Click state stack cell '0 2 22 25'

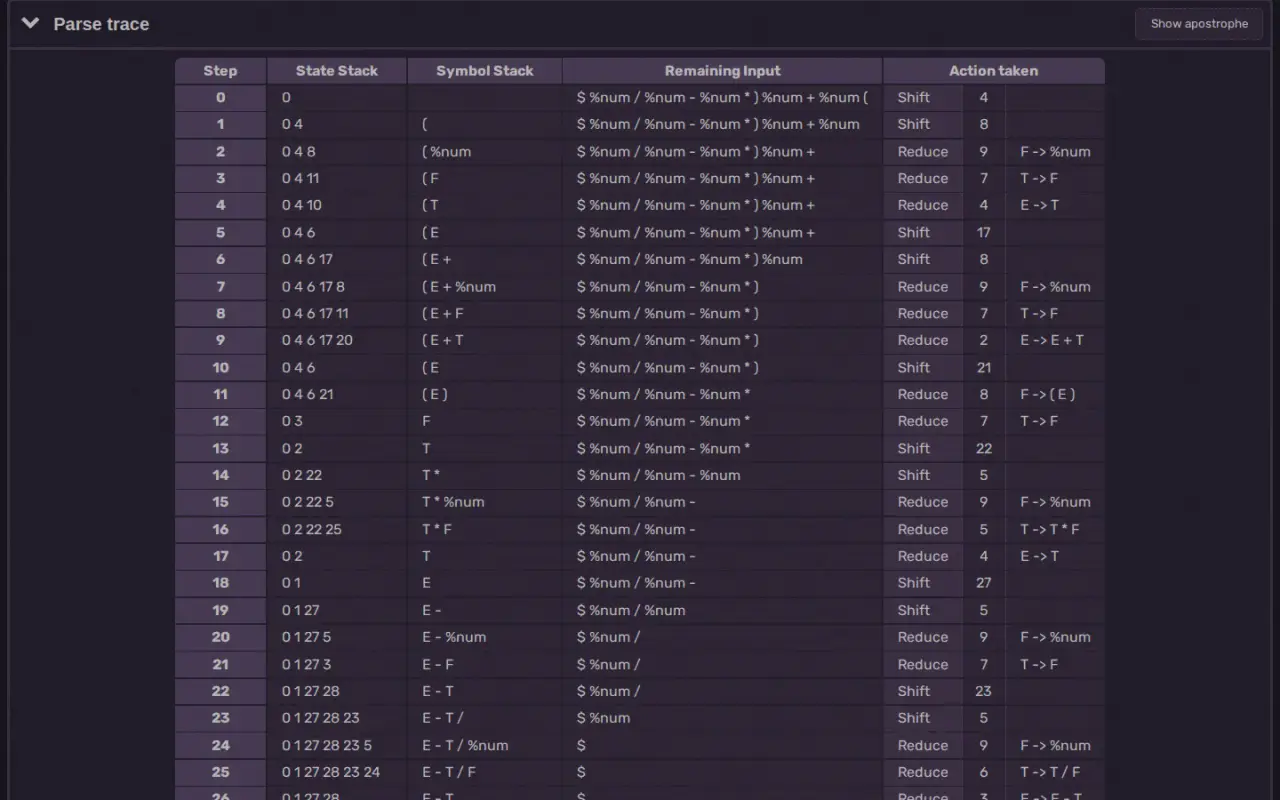tap(337, 529)
